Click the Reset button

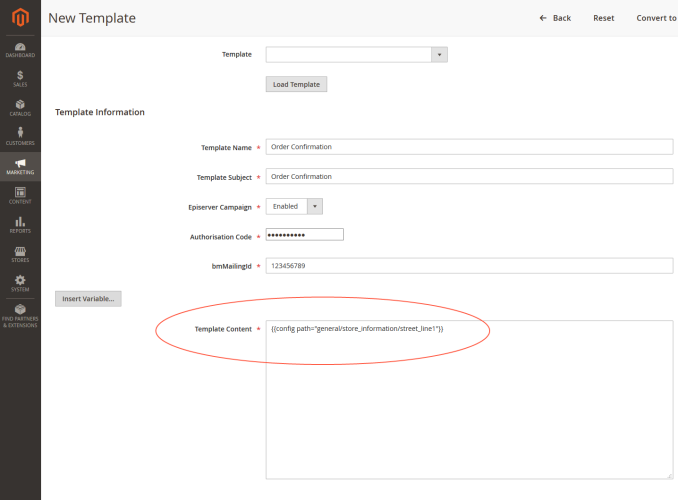point(603,18)
